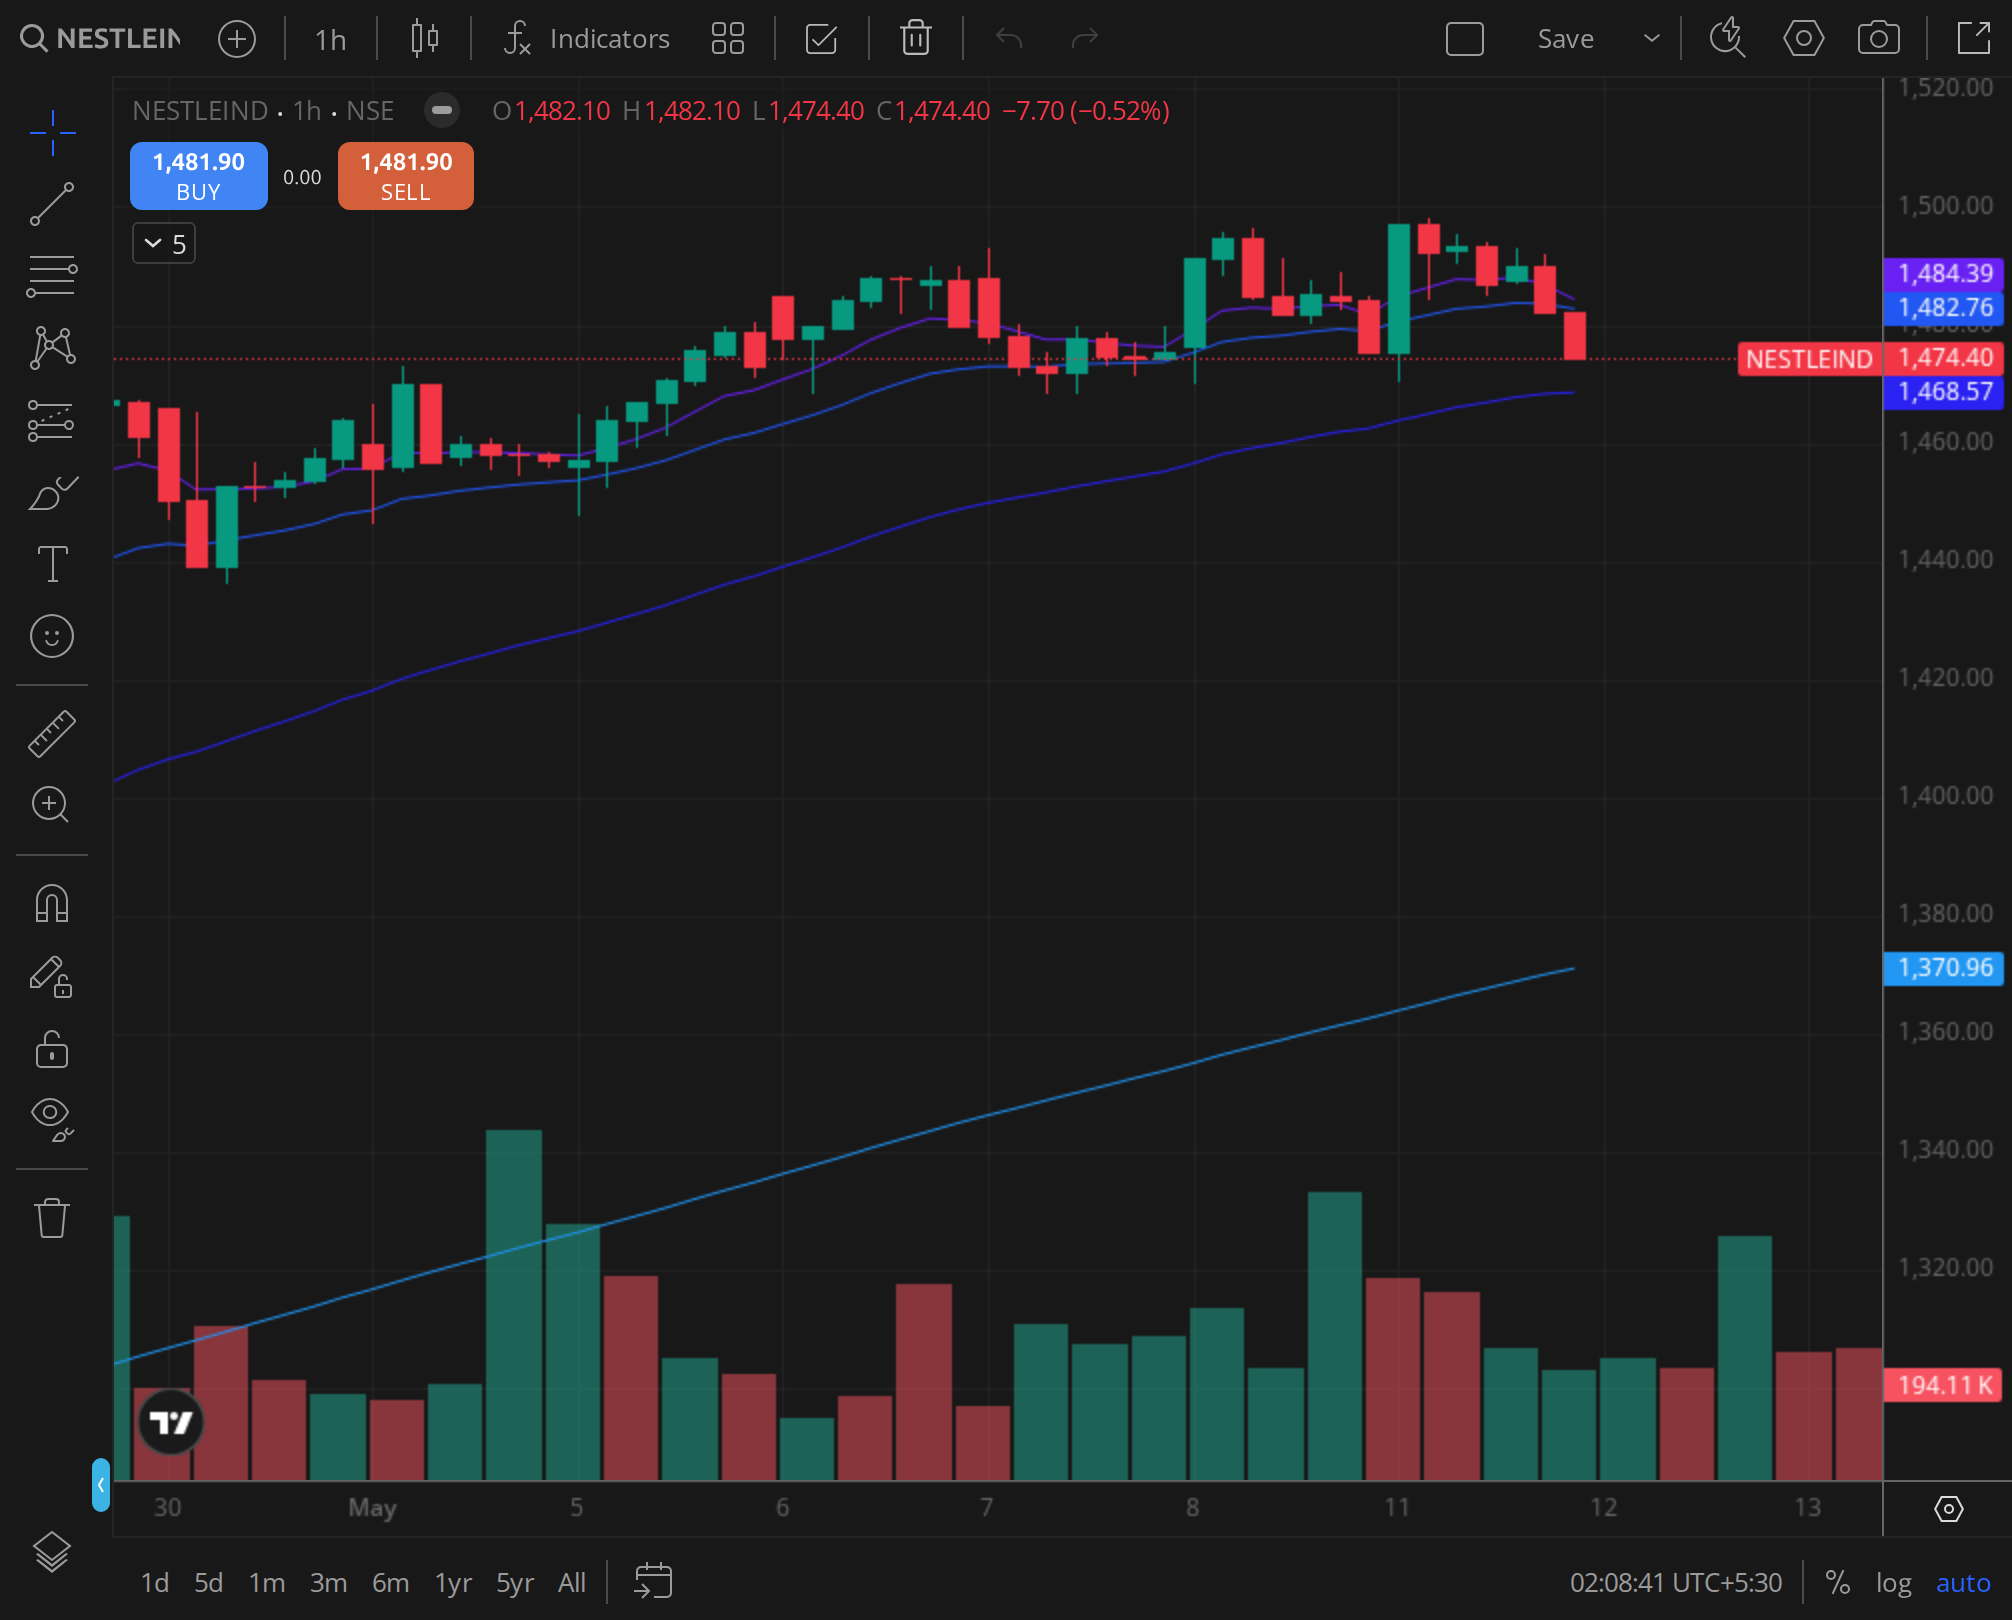Open the go to date calendar

(x=653, y=1582)
